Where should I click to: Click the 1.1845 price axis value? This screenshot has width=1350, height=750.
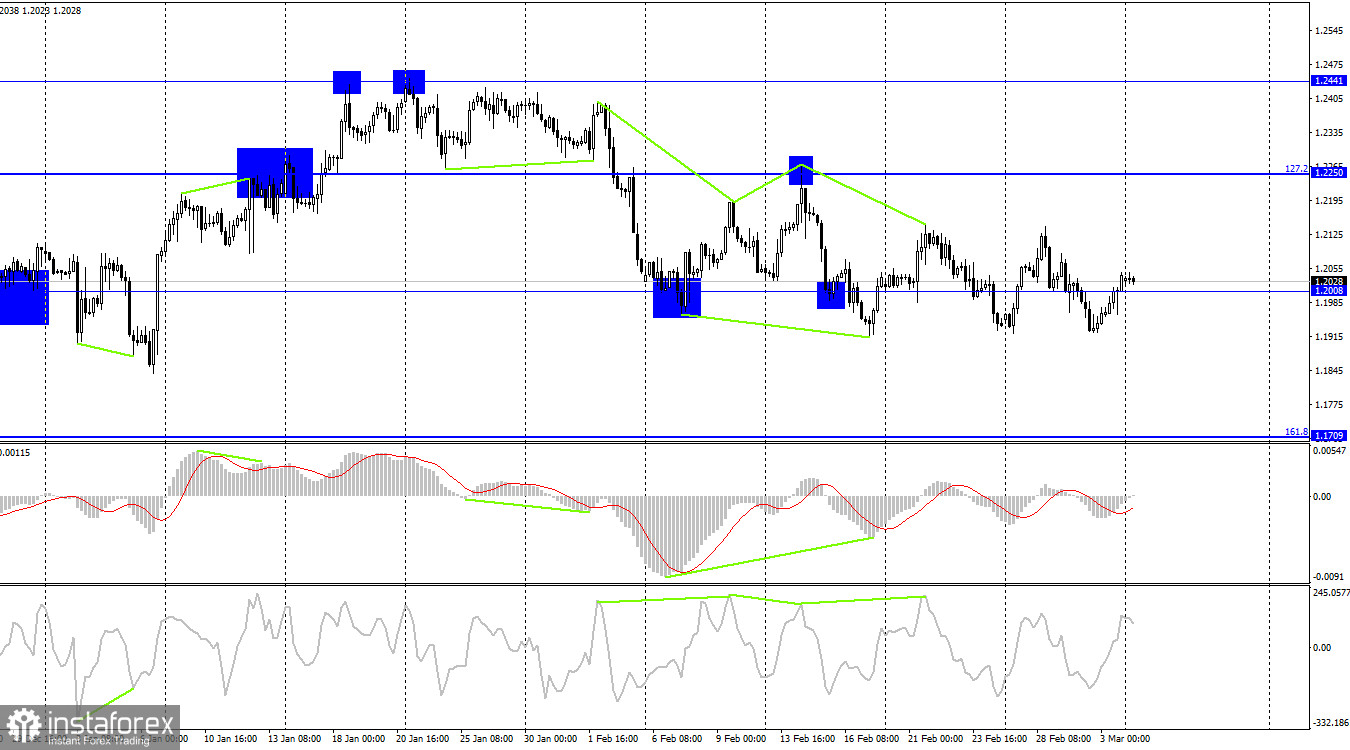tap(1331, 371)
